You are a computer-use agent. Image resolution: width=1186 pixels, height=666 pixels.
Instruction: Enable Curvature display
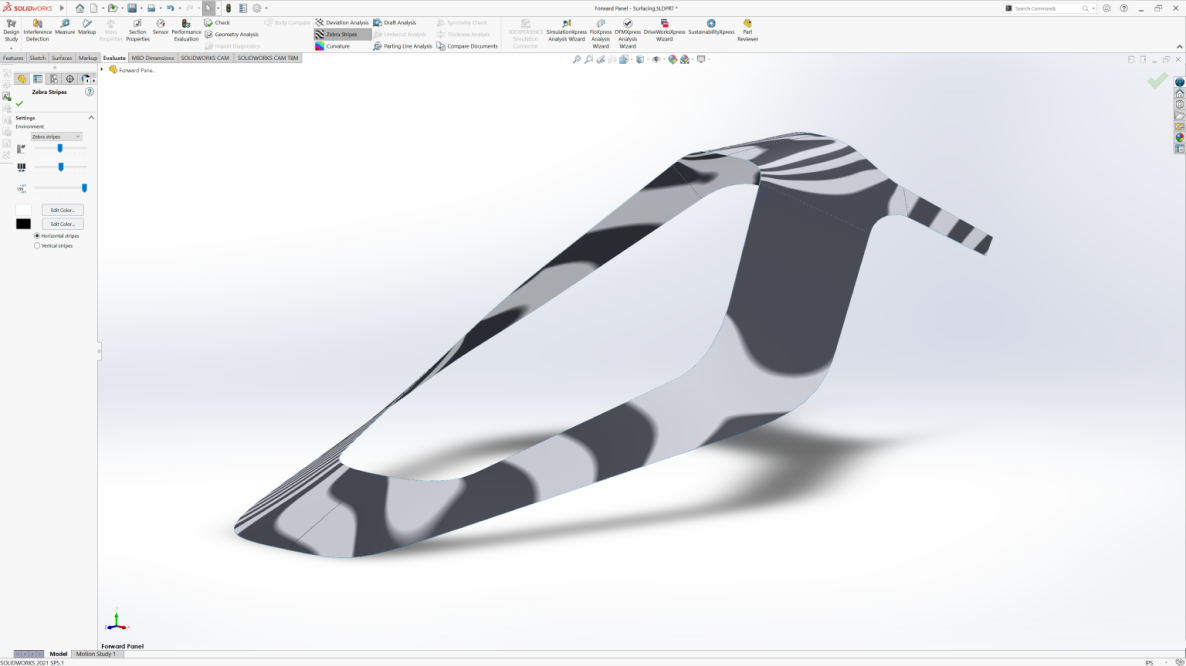(333, 46)
